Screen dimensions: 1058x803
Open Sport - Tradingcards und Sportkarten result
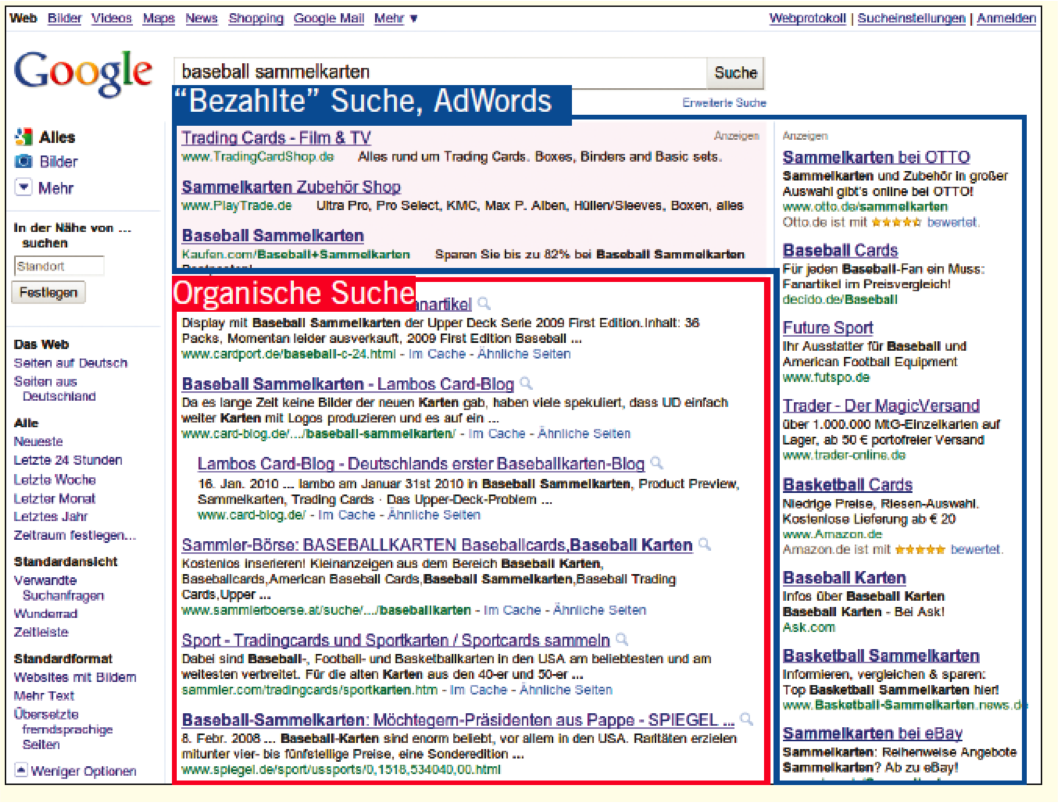(x=395, y=640)
